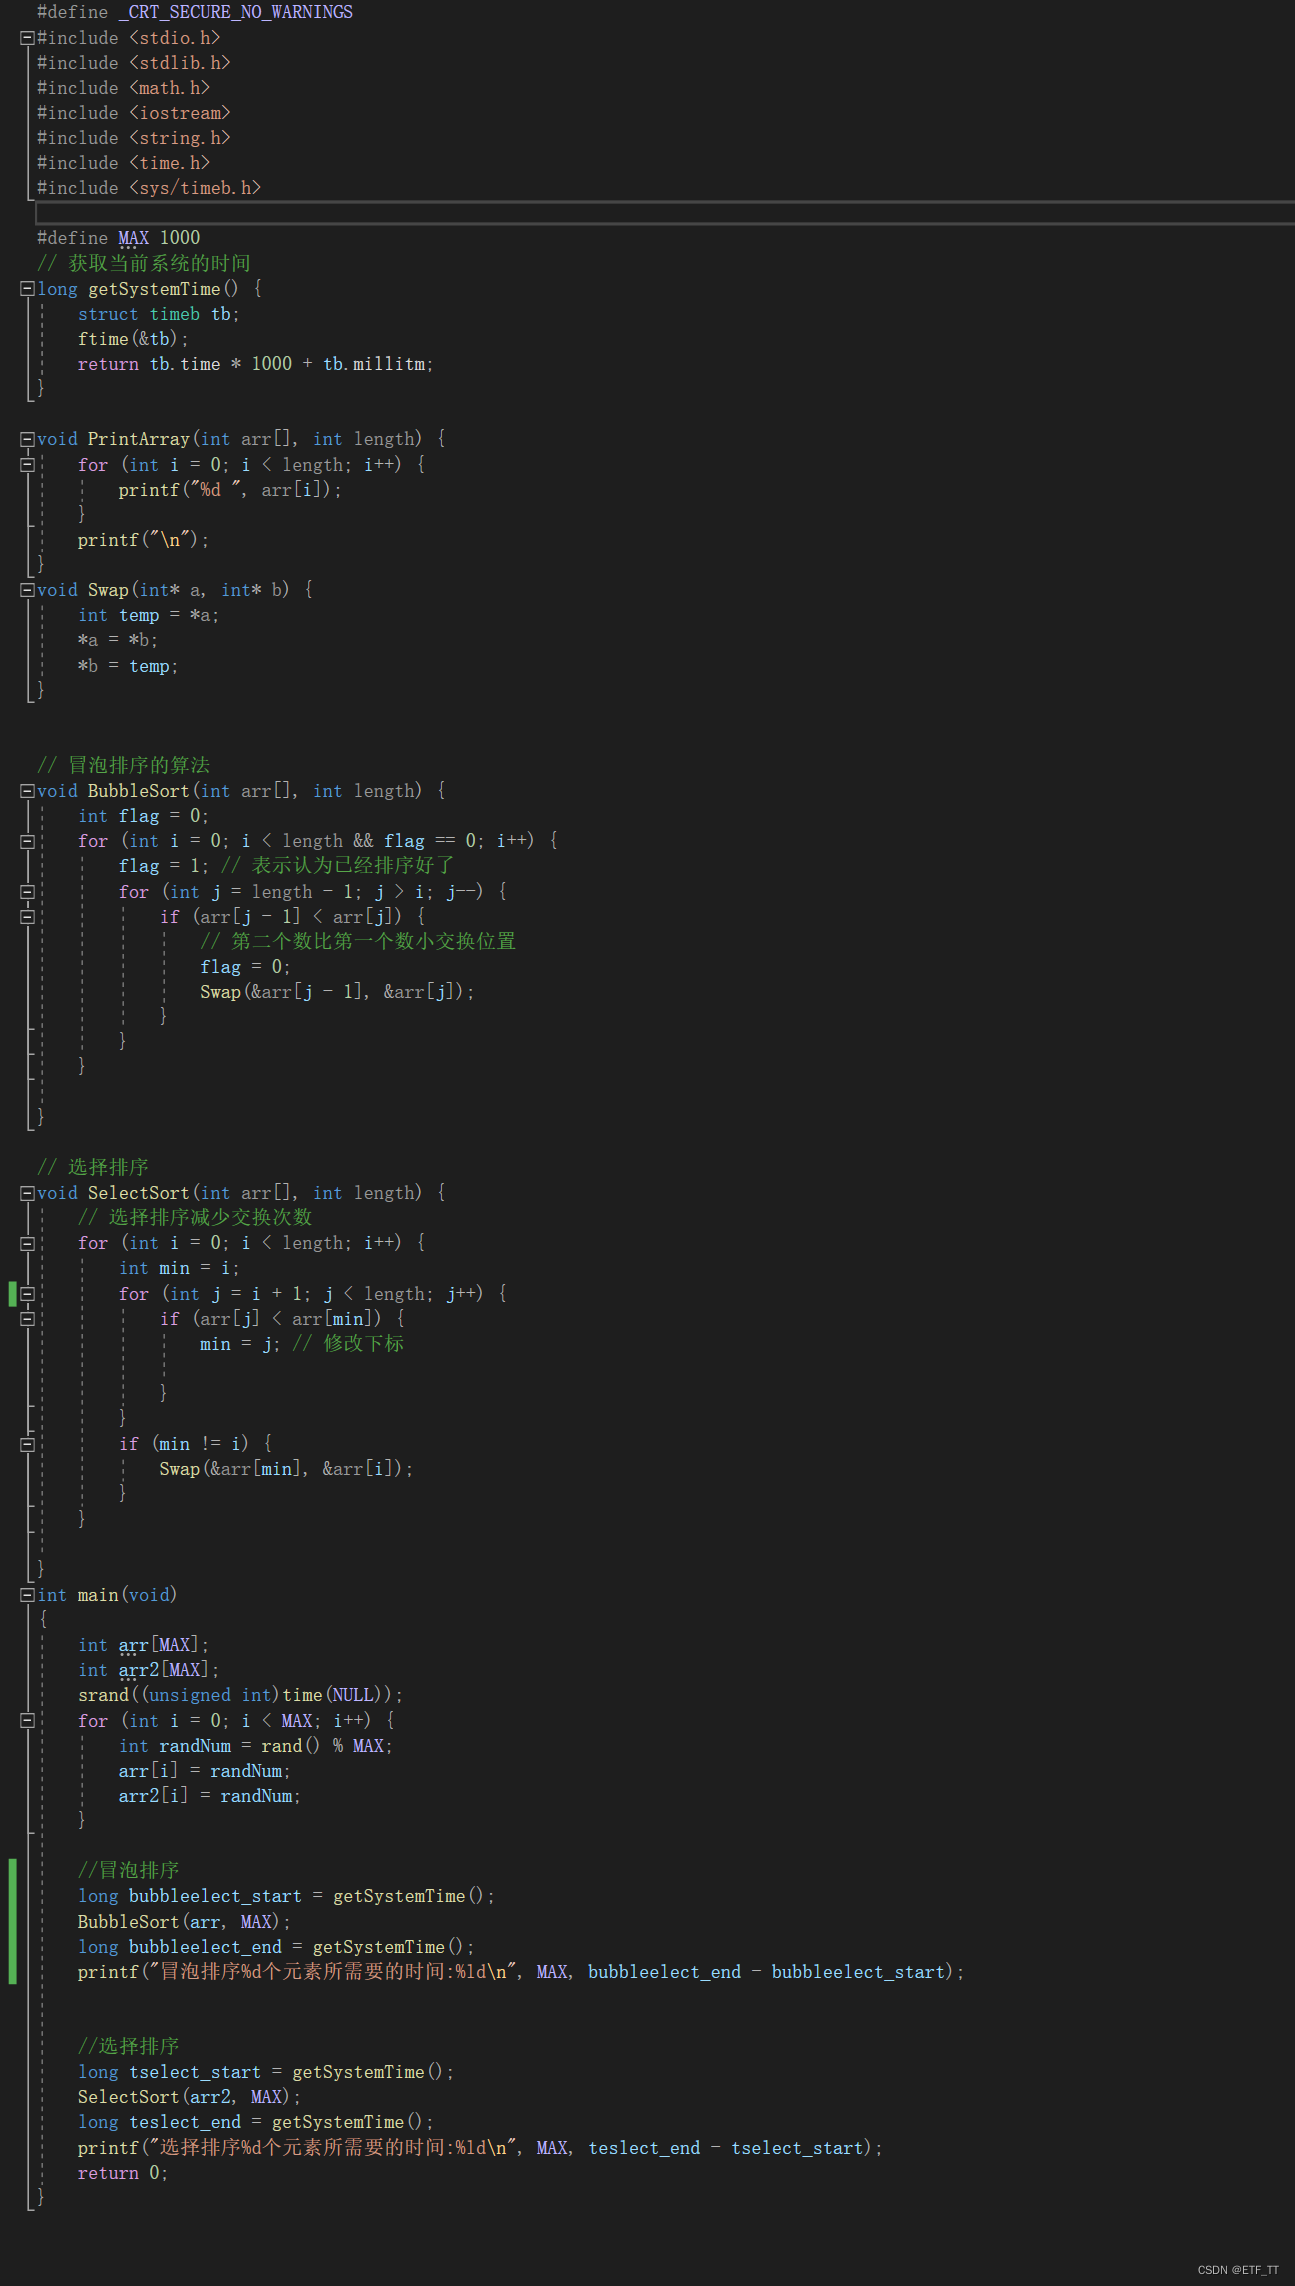Collapse the if arr[j - 1] < arr[j] block

tap(28, 917)
